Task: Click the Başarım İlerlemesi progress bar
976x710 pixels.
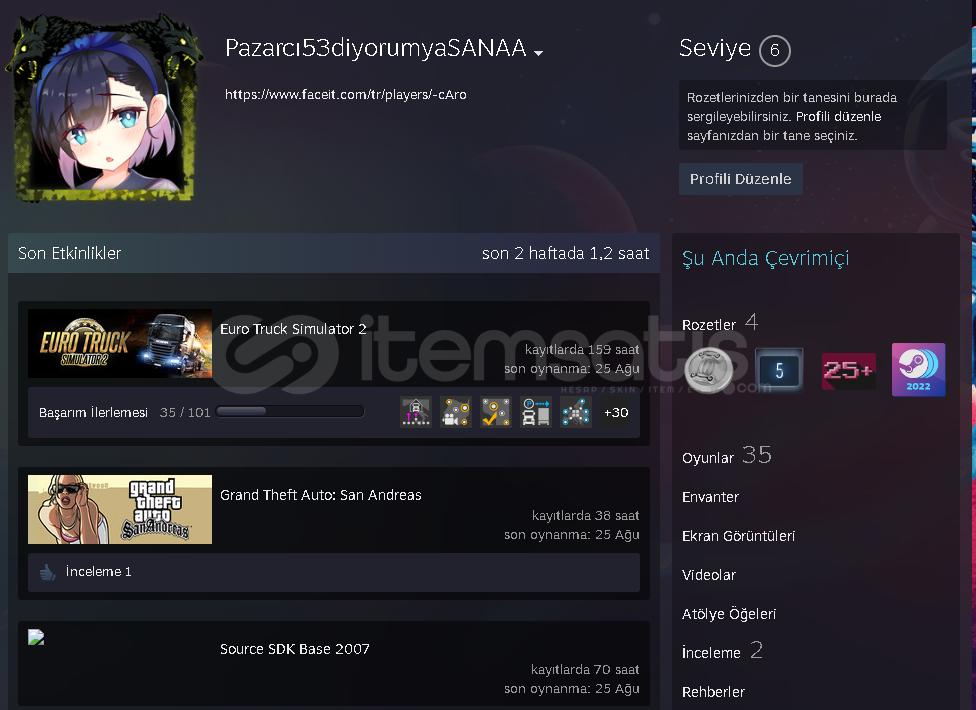Action: point(289,411)
